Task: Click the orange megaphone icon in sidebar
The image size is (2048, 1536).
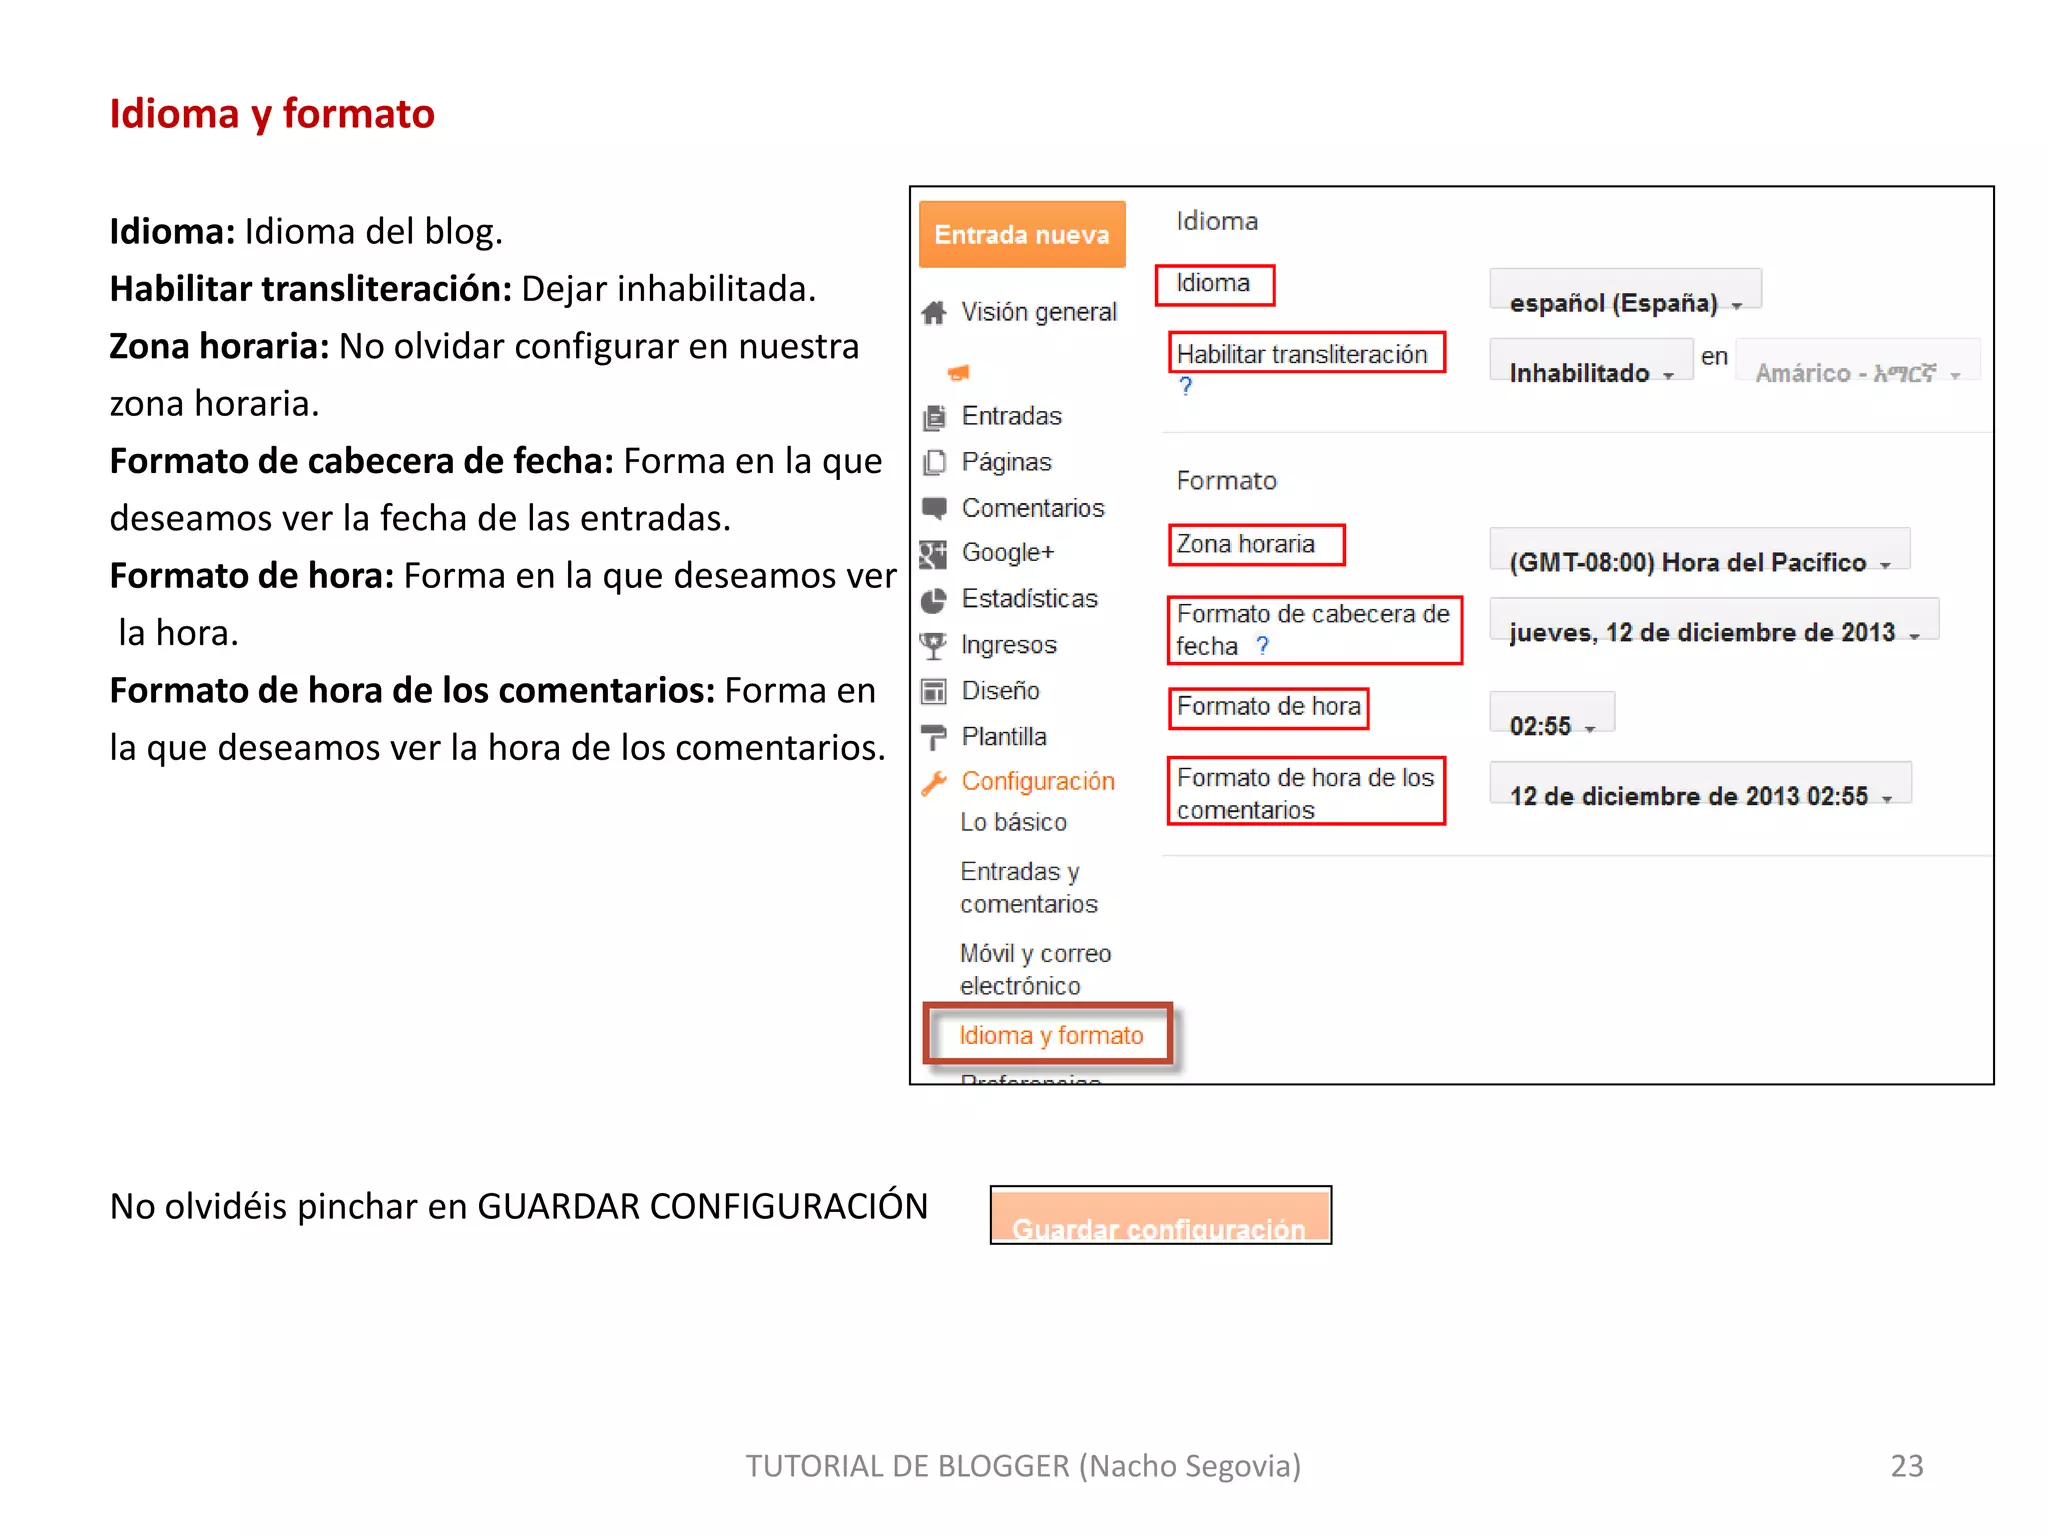Action: point(958,373)
